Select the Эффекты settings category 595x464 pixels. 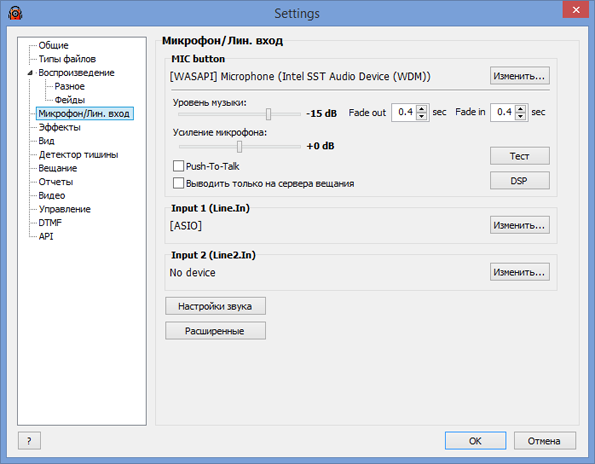(60, 127)
